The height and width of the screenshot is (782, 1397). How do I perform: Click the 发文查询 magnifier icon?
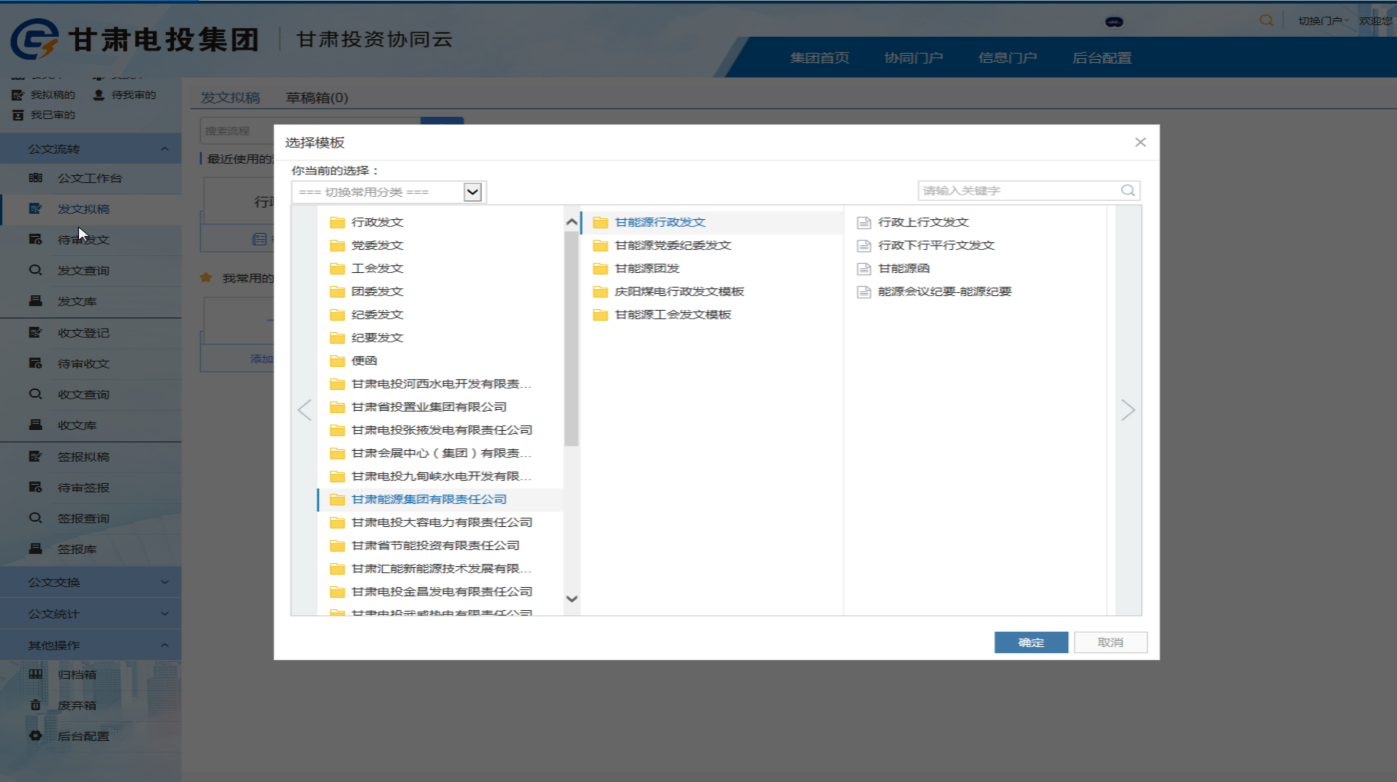(x=36, y=270)
